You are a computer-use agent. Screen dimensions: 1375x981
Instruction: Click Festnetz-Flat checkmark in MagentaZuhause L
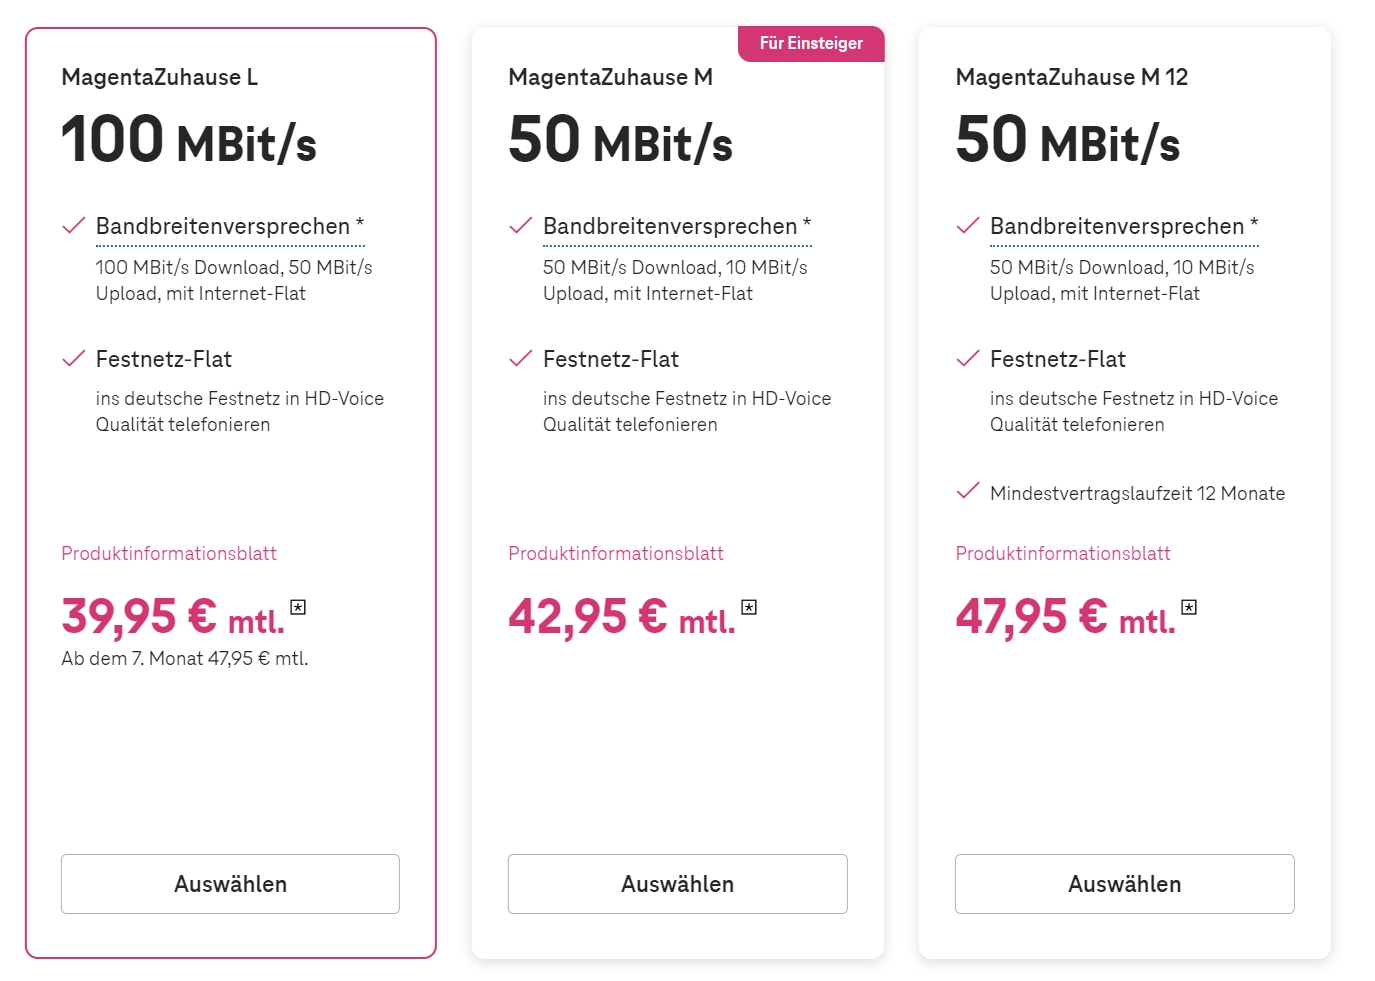[73, 359]
